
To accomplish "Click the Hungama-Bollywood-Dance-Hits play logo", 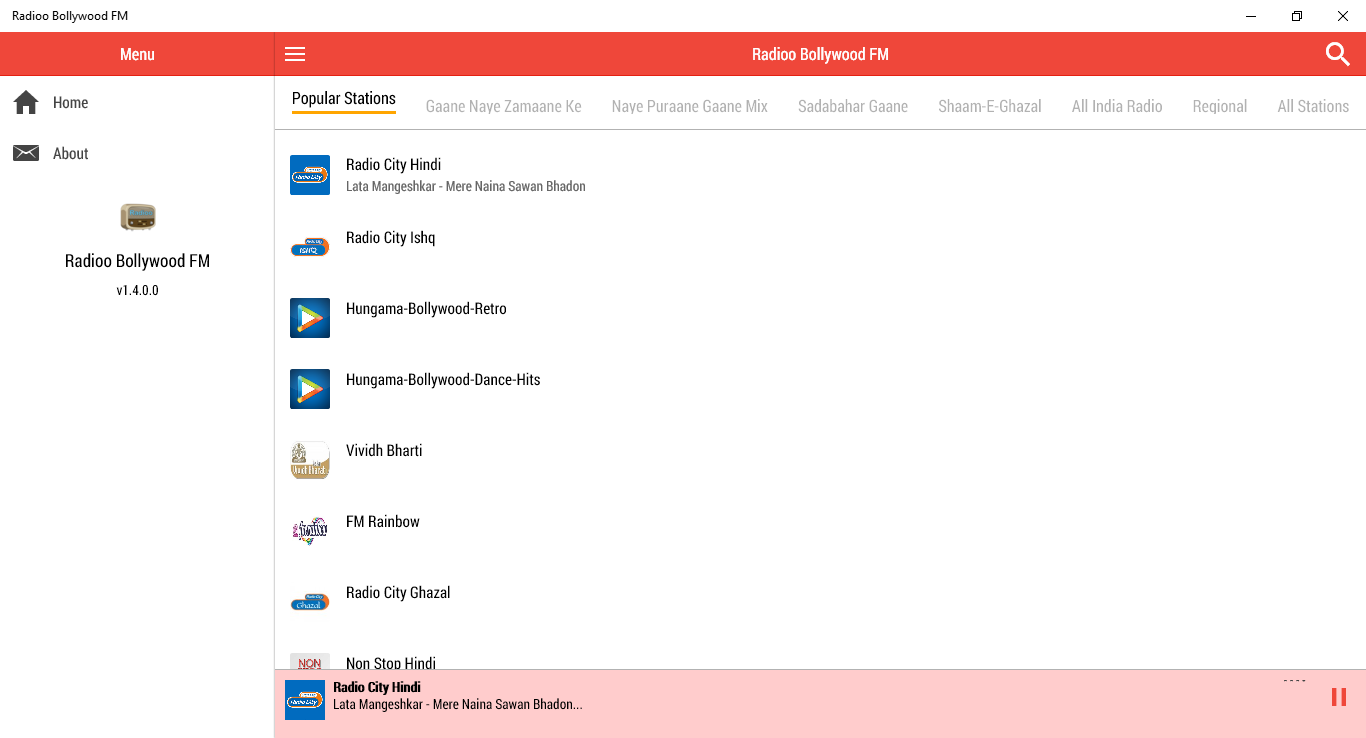I will (x=310, y=389).
